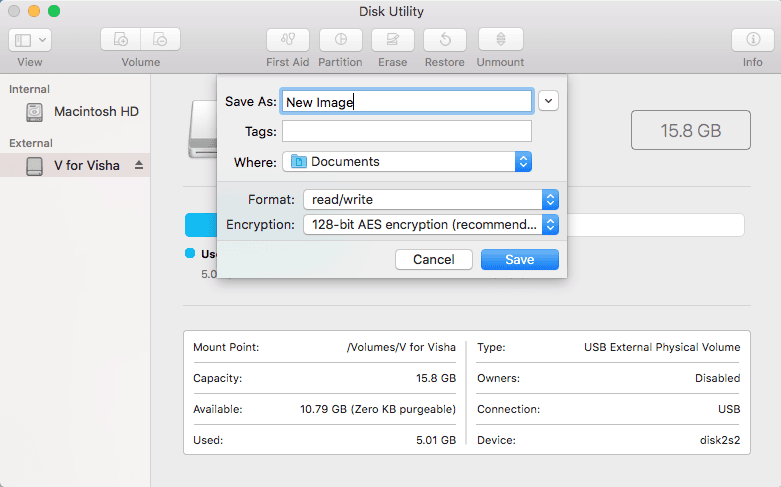Click the 15.8 GB capacity box

click(x=691, y=130)
